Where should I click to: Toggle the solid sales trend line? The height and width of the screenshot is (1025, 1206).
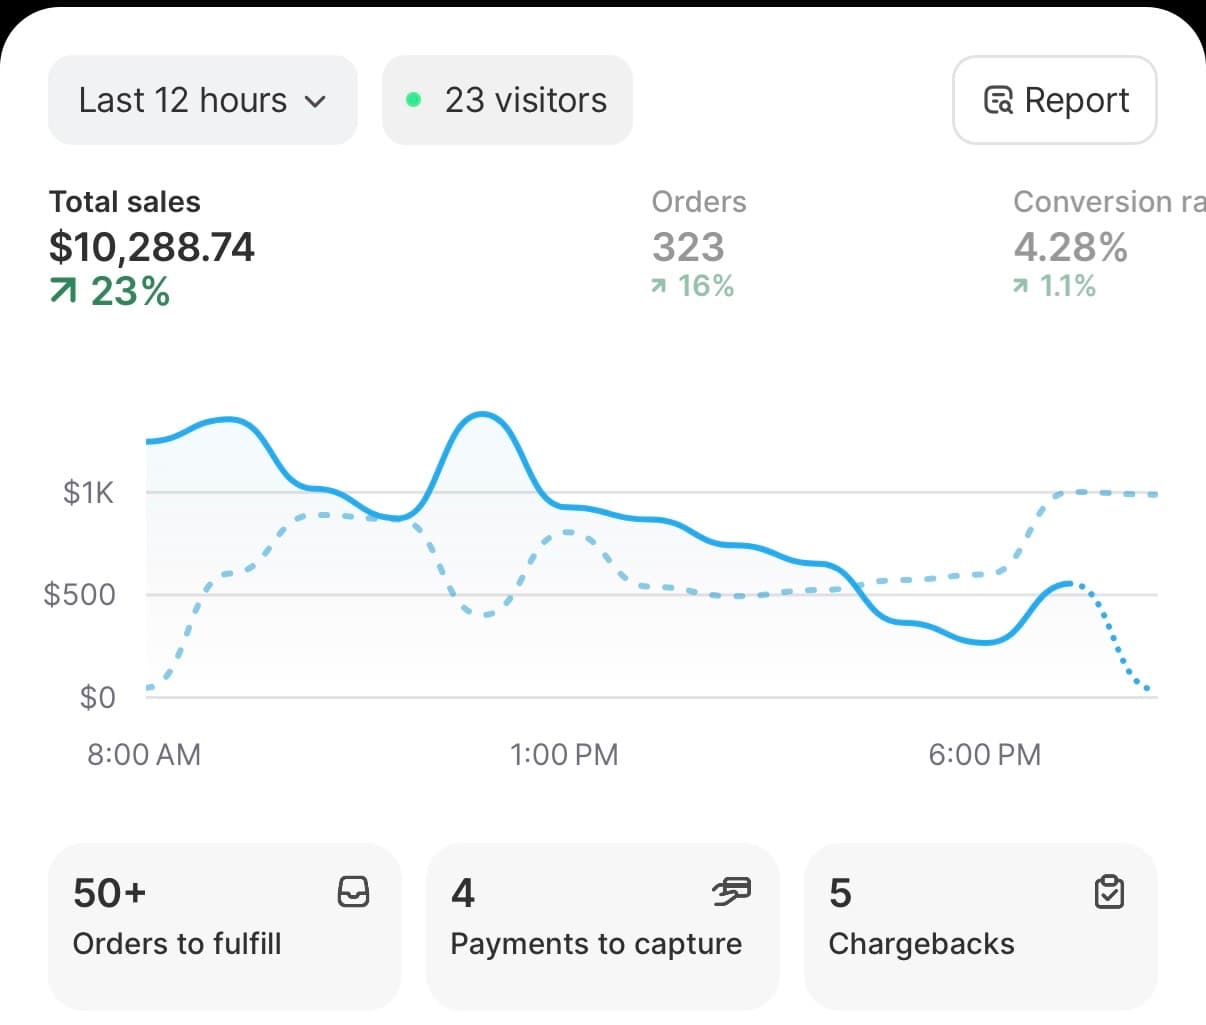pyautogui.click(x=480, y=413)
